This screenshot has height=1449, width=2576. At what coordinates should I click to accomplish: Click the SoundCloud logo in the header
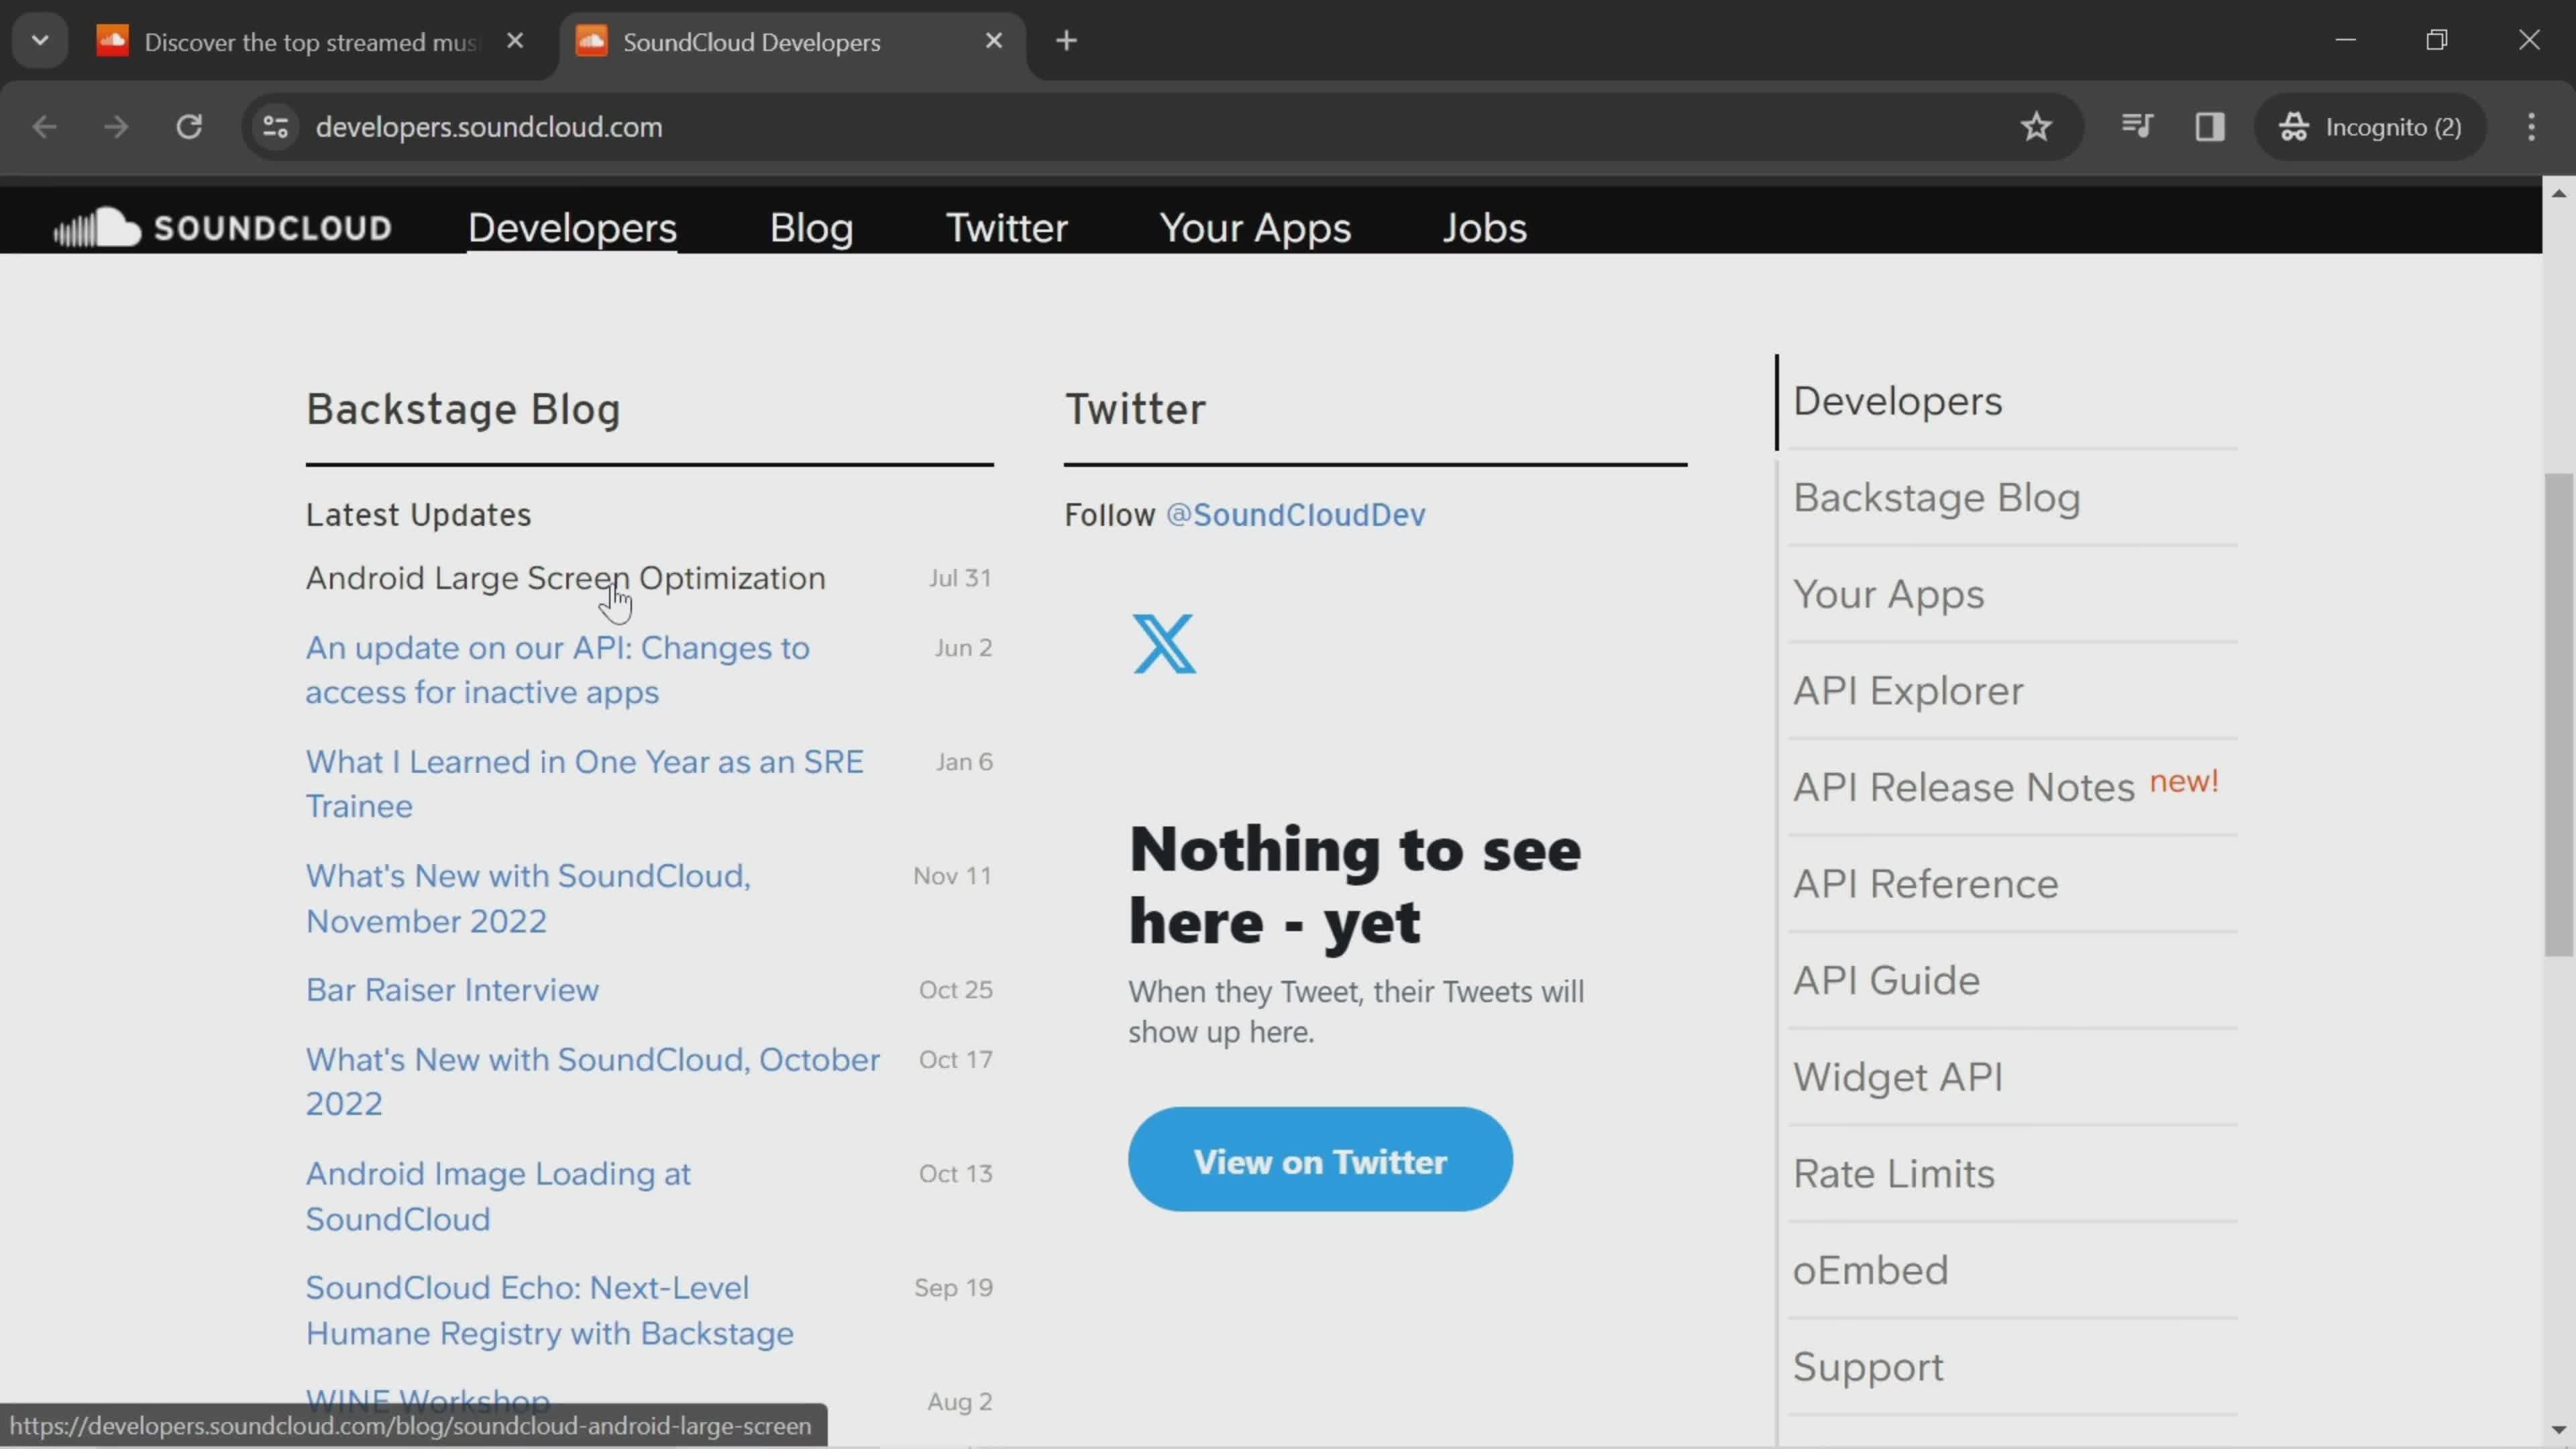point(222,228)
